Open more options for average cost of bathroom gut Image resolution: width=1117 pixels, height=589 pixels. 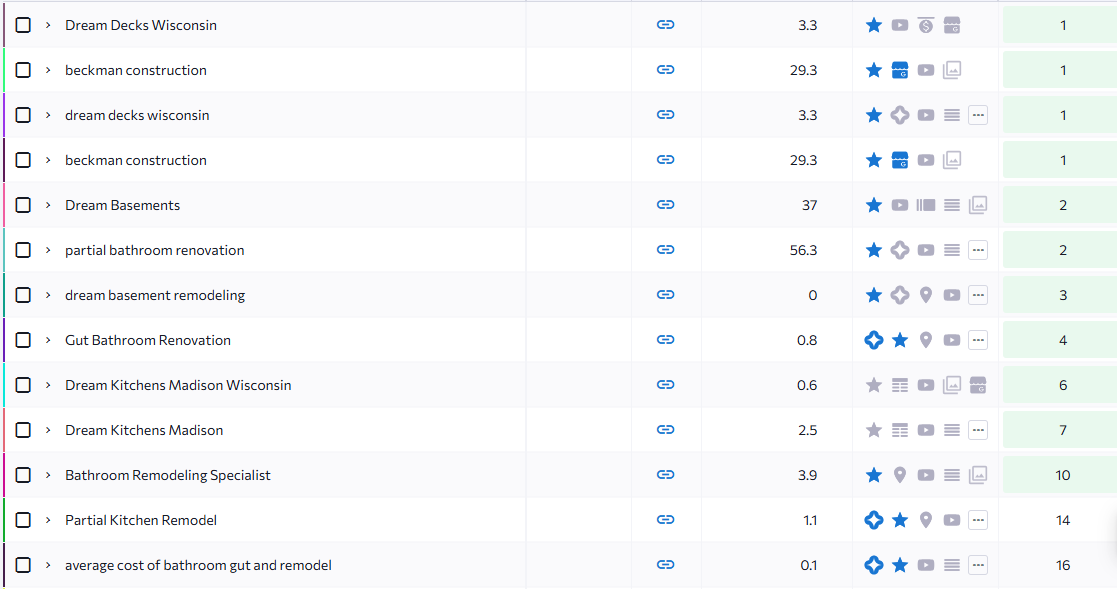[978, 565]
